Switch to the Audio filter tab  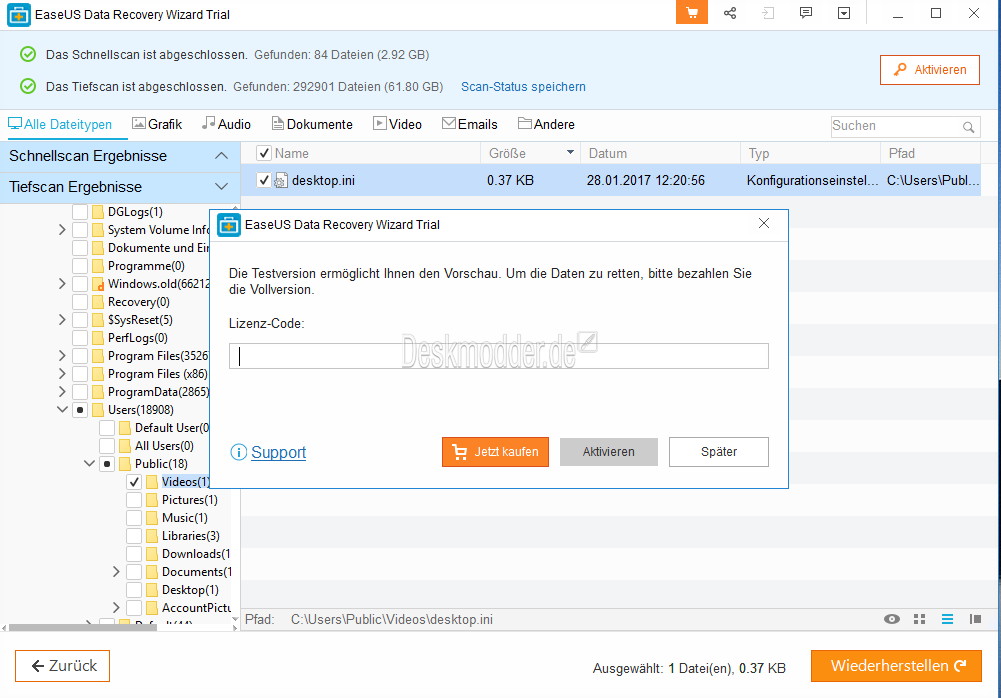click(x=227, y=124)
